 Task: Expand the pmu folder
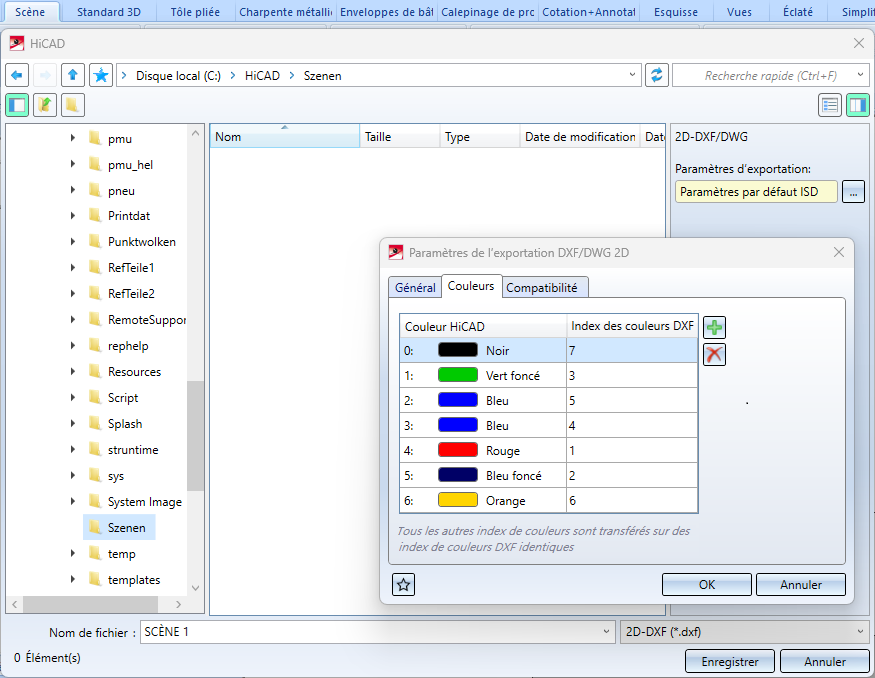click(73, 138)
